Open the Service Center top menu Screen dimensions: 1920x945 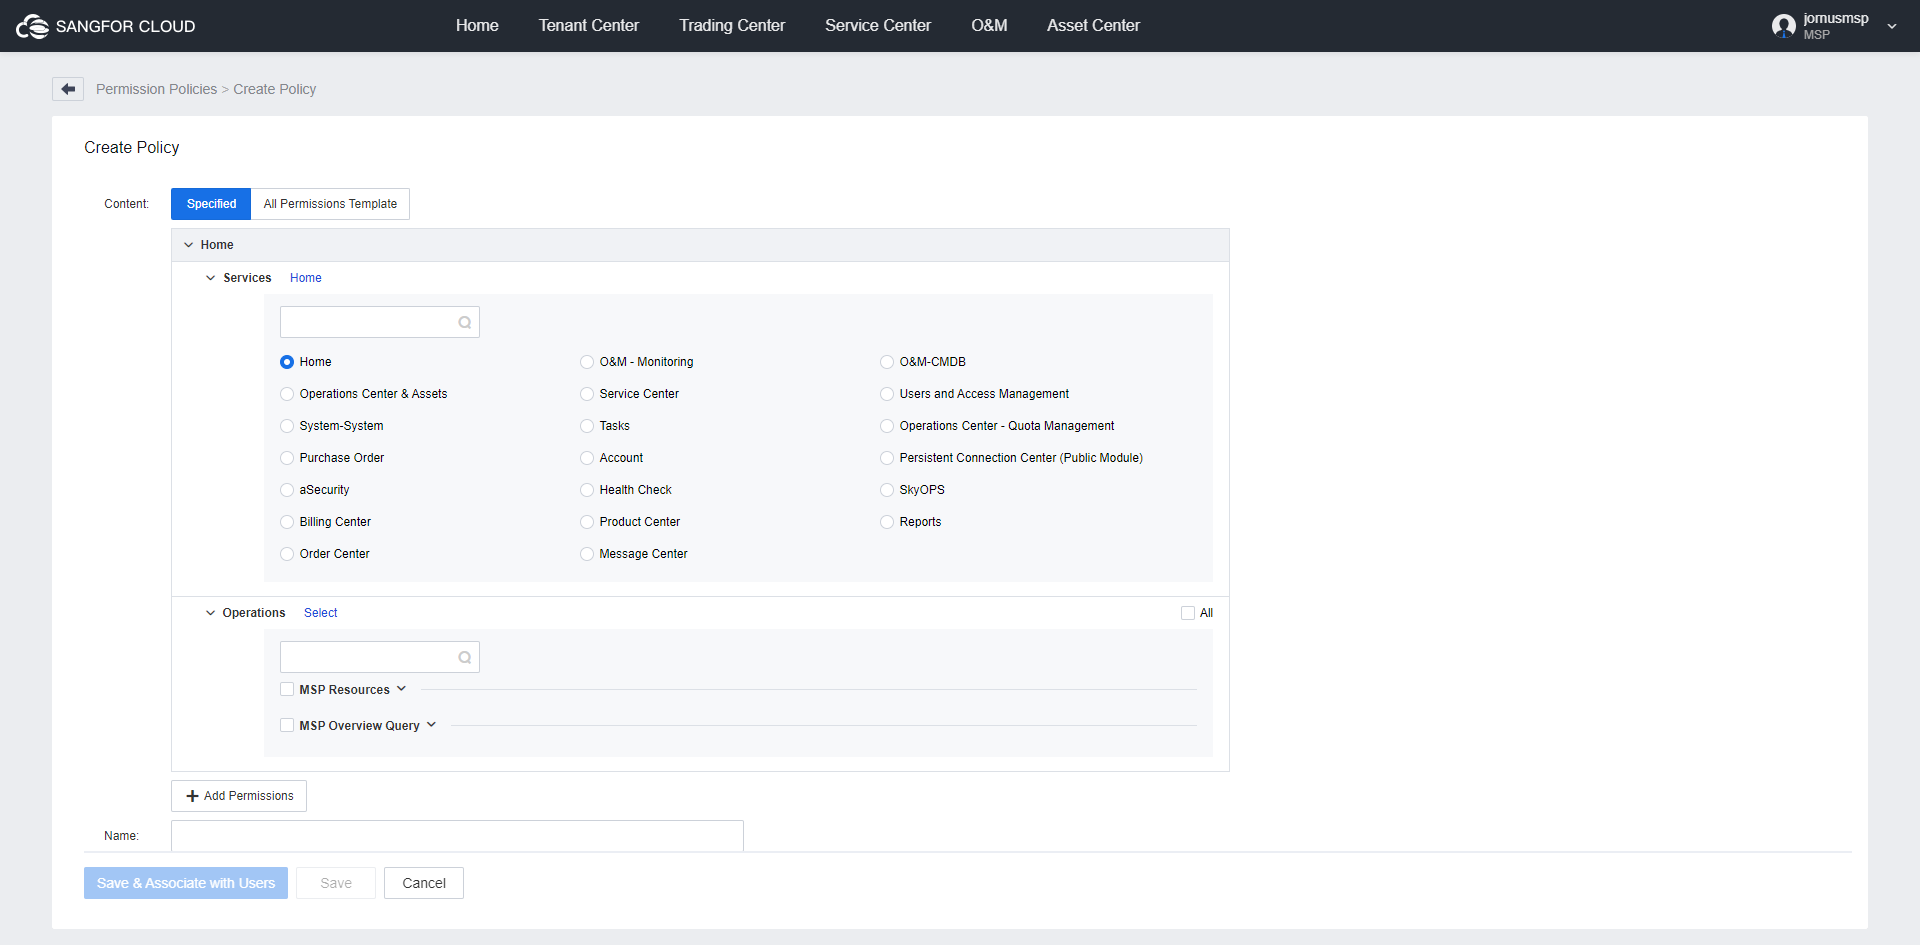(878, 26)
